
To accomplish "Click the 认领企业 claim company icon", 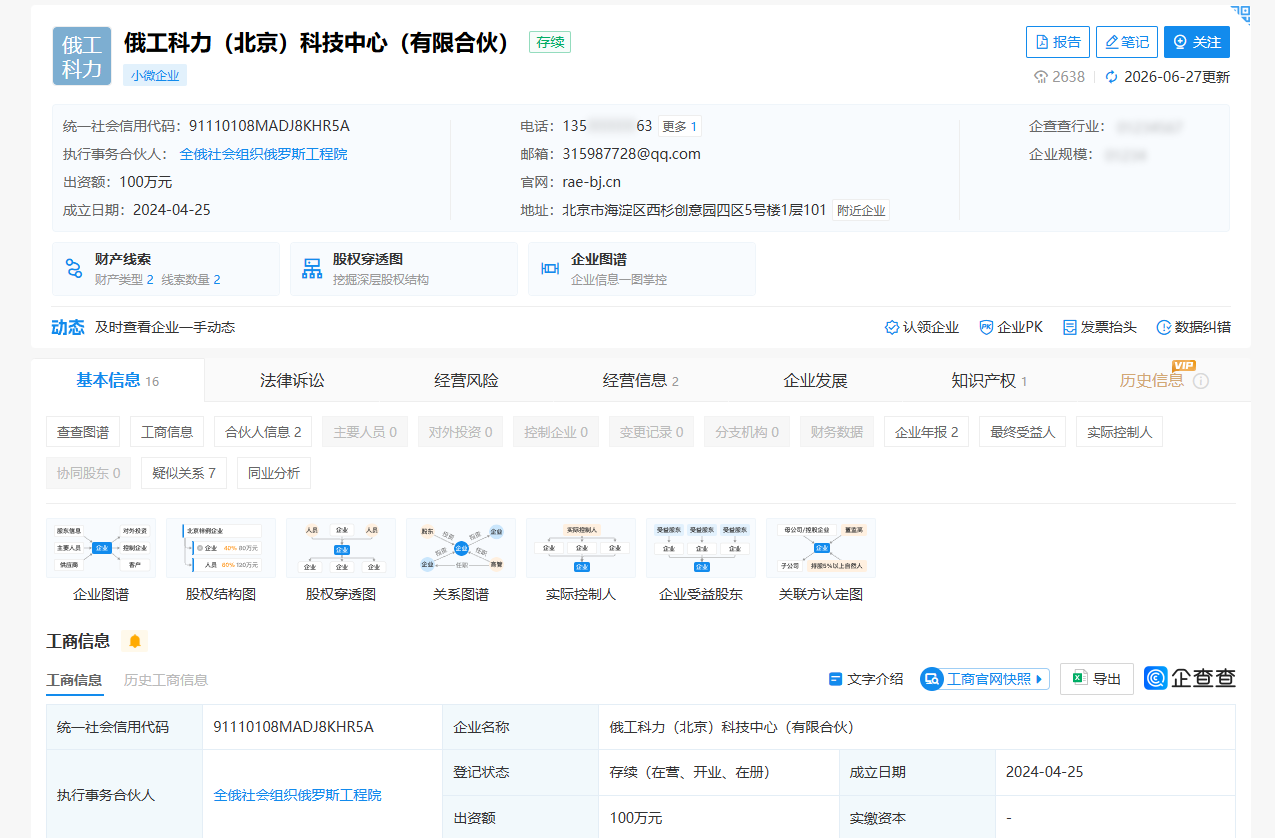I will (892, 327).
